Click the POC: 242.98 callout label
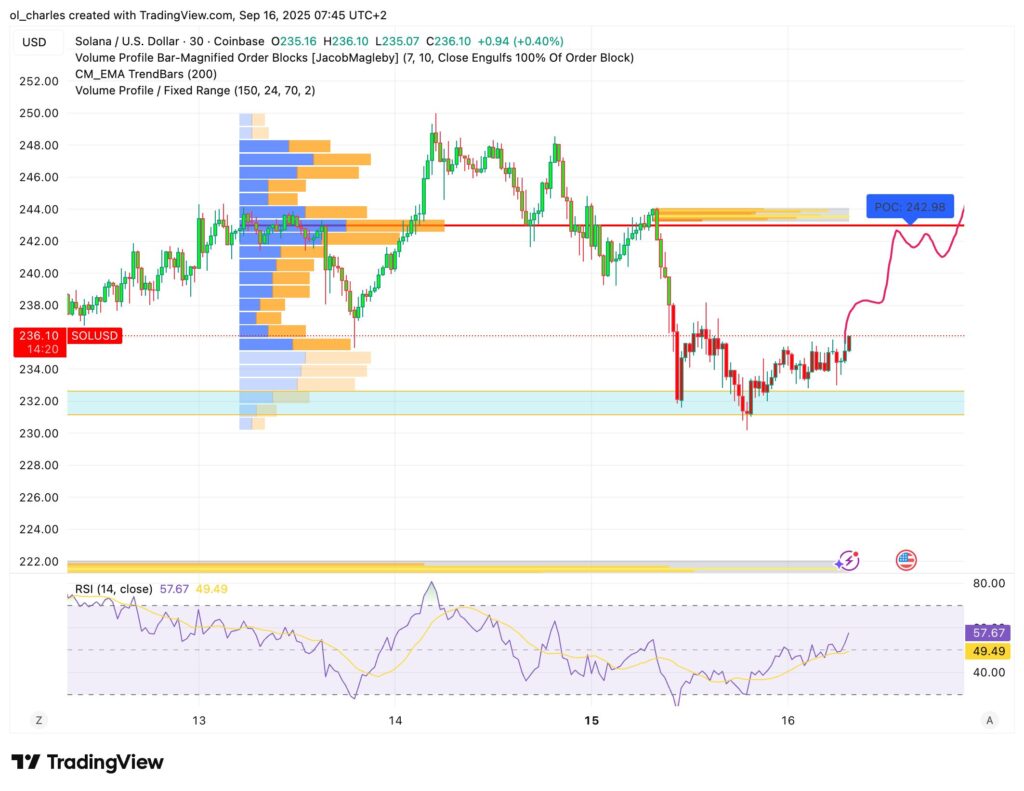1024x791 pixels. 909,206
